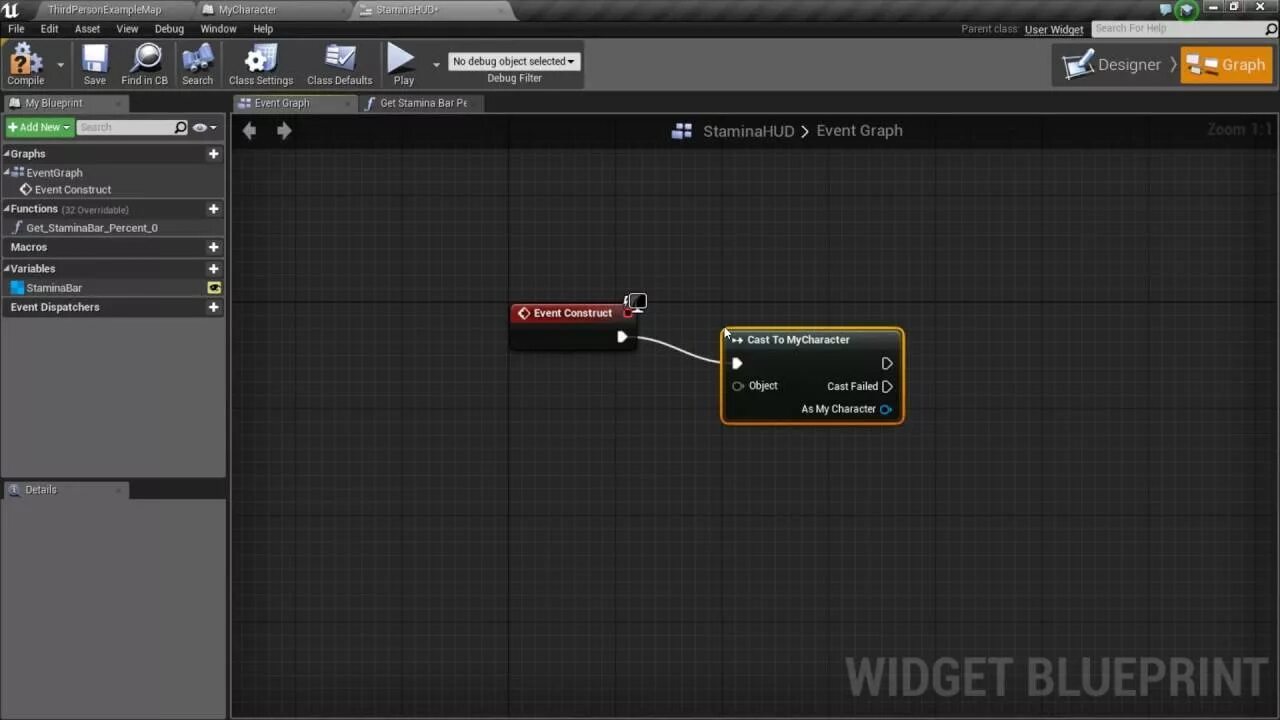Navigate back in graph history
Image resolution: width=1280 pixels, height=720 pixels.
[249, 130]
